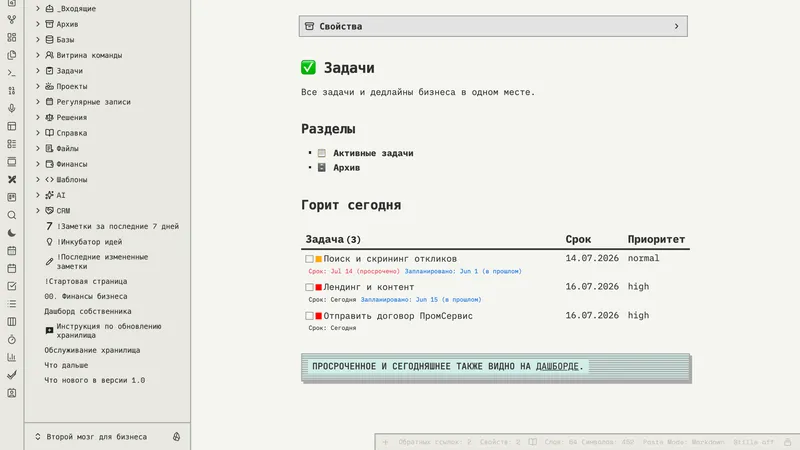Screen dimensions: 800x450
Task: Select the AI folder in sidebar
Action: pyautogui.click(x=61, y=195)
